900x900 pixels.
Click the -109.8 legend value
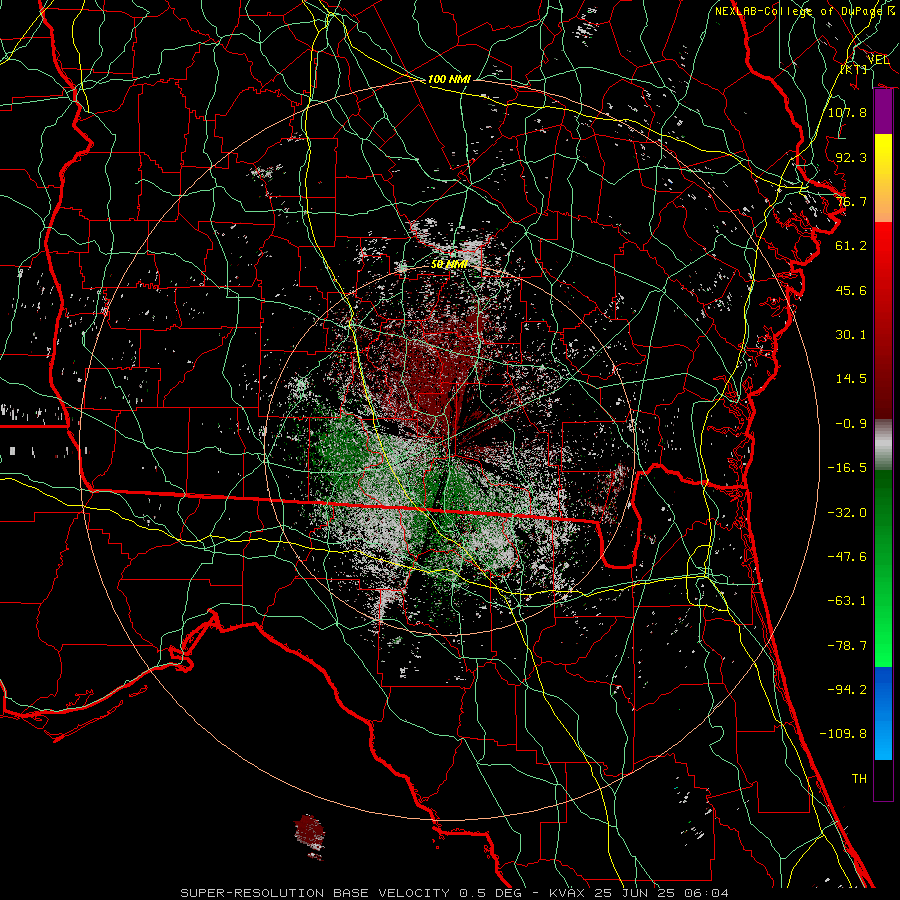(x=843, y=734)
